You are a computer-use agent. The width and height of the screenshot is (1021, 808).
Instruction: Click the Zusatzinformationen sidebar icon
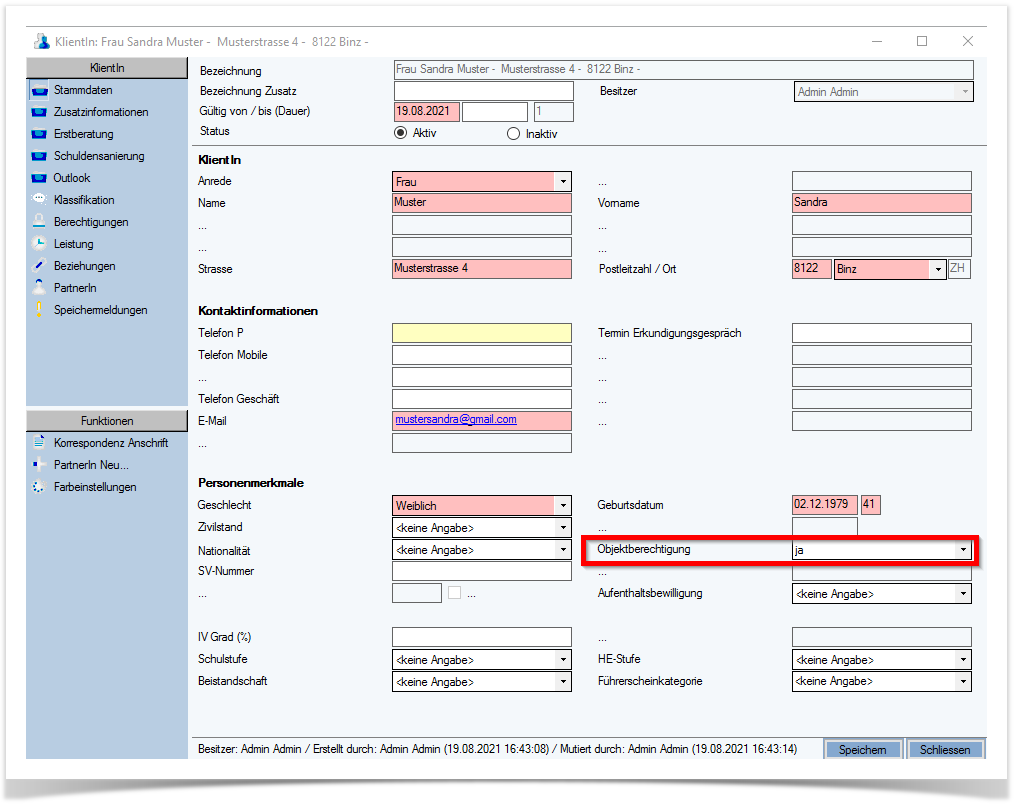(x=39, y=112)
